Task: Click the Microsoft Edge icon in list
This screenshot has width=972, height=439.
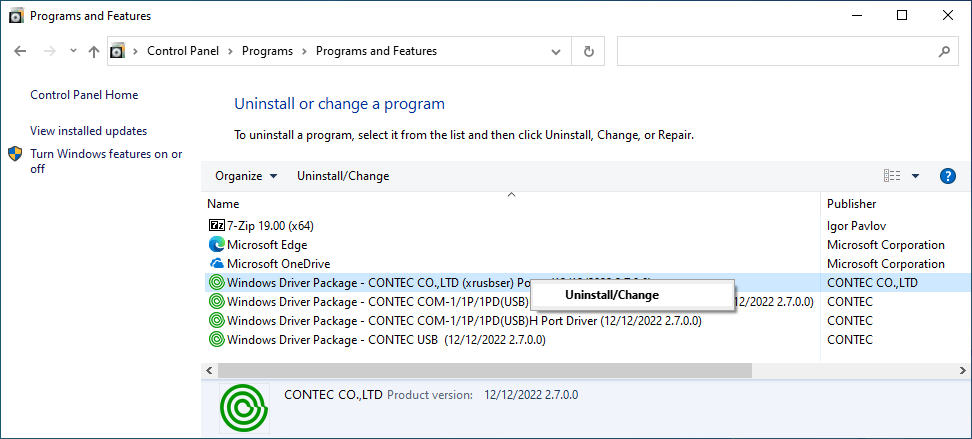Action: coord(216,244)
